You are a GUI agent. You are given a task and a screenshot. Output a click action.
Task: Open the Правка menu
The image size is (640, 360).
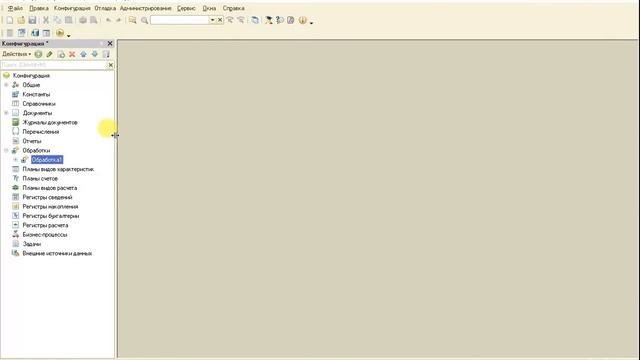pyautogui.click(x=39, y=8)
